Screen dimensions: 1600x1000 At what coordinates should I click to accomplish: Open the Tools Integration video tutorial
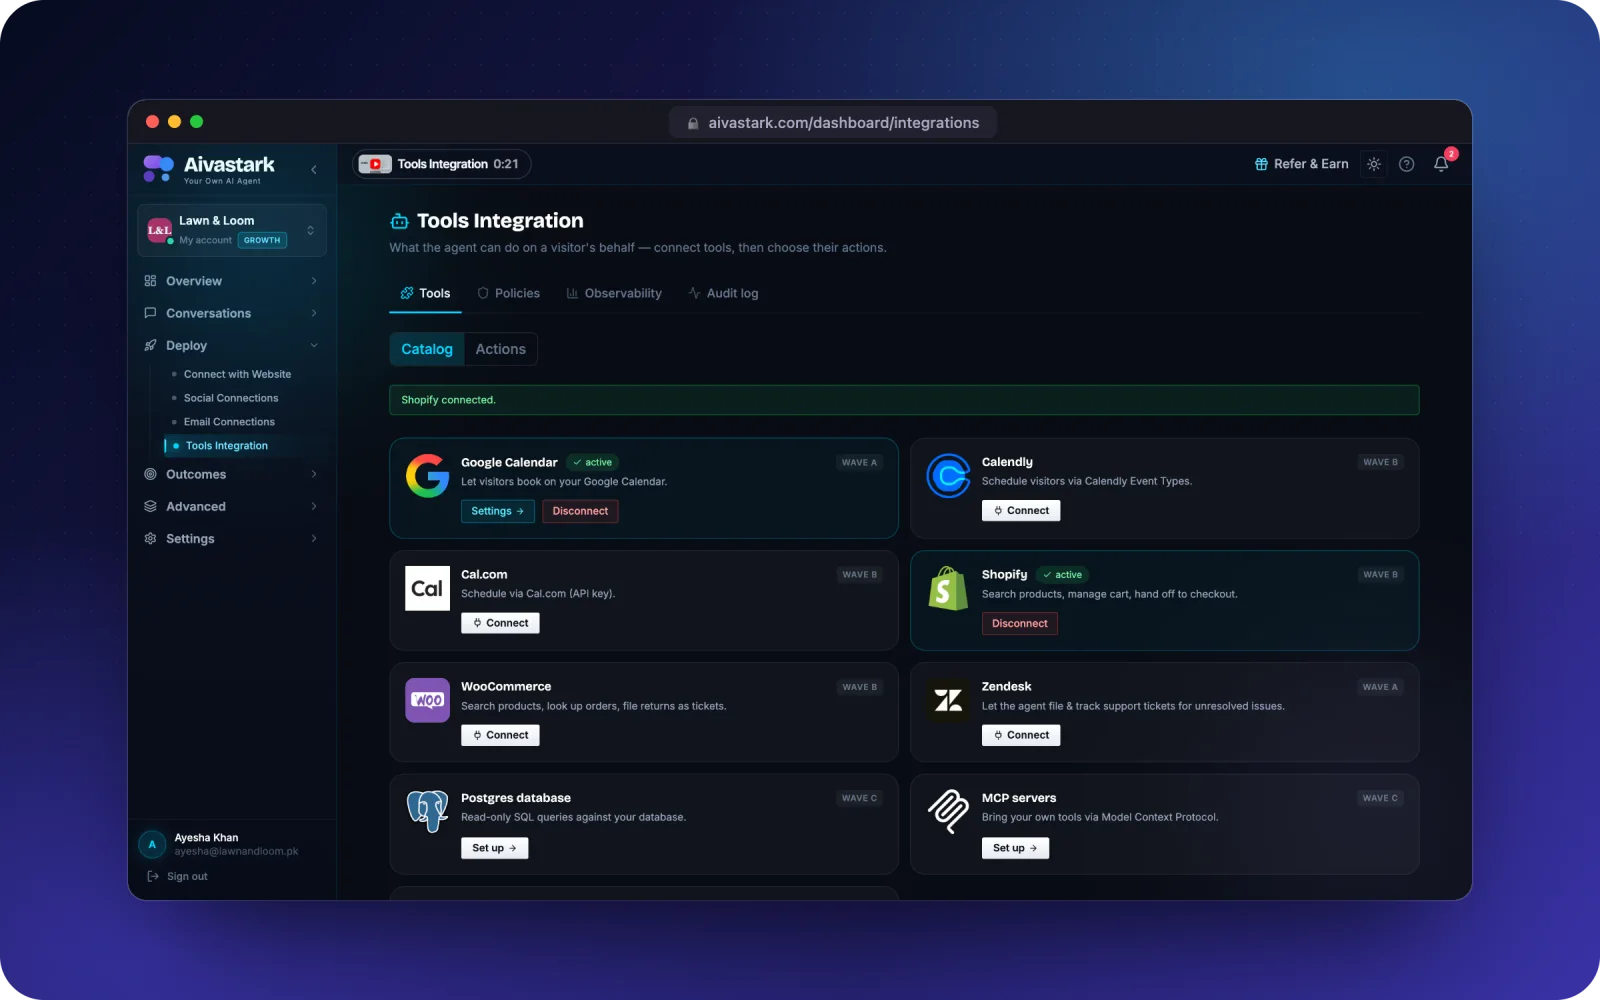[442, 164]
